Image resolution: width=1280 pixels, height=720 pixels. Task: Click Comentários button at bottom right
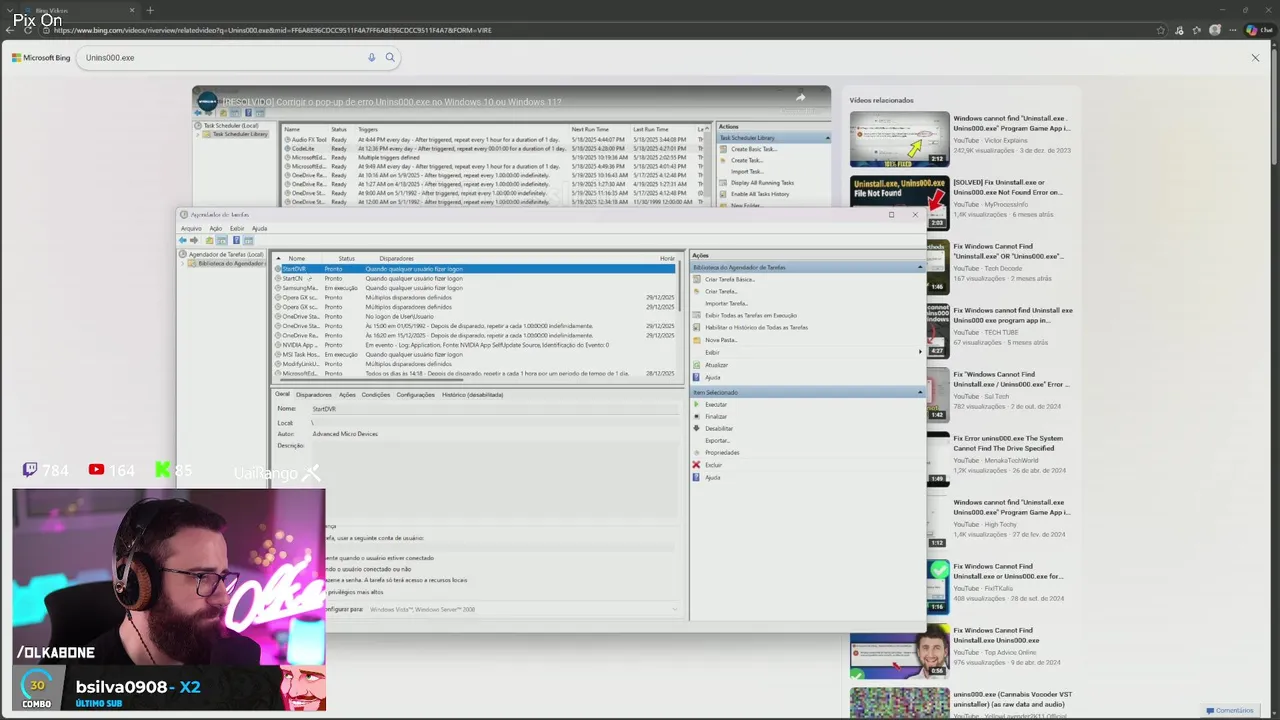tap(1229, 711)
